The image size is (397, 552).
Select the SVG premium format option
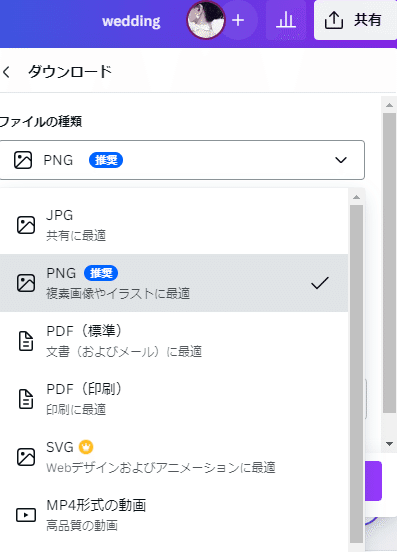pos(174,457)
